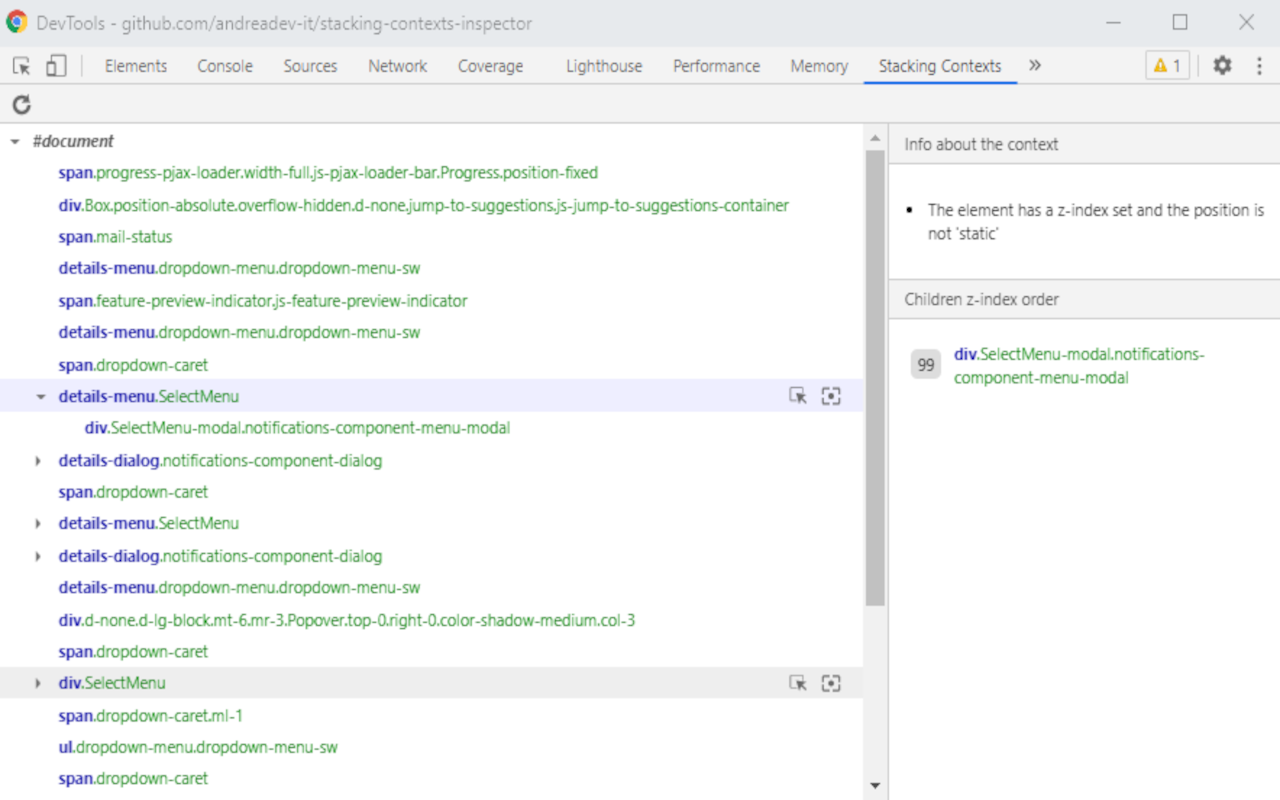Collapse the details-menu.SelectMenu tree node
1280x800 pixels.
click(40, 396)
